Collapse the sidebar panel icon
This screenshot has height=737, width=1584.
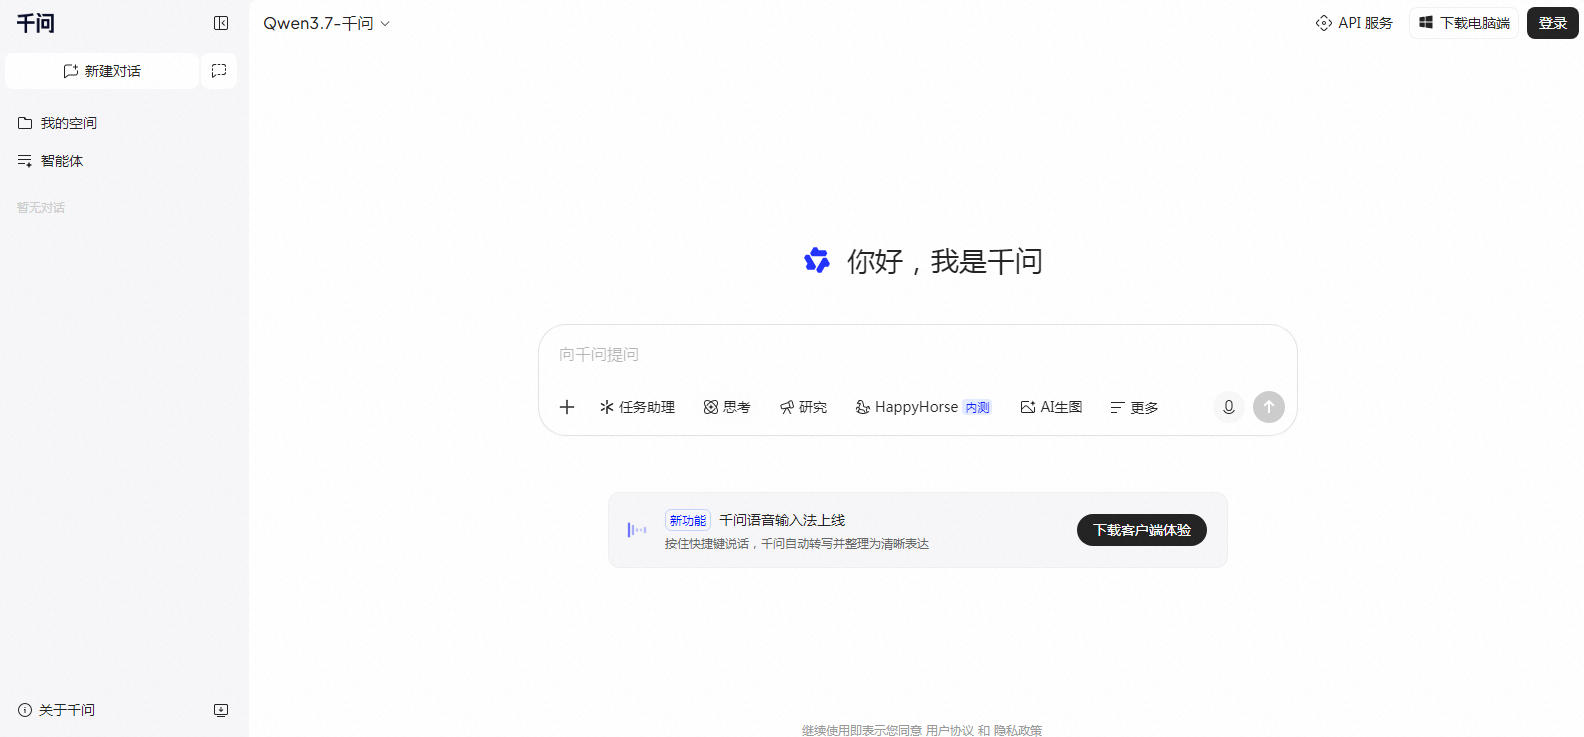(x=221, y=23)
